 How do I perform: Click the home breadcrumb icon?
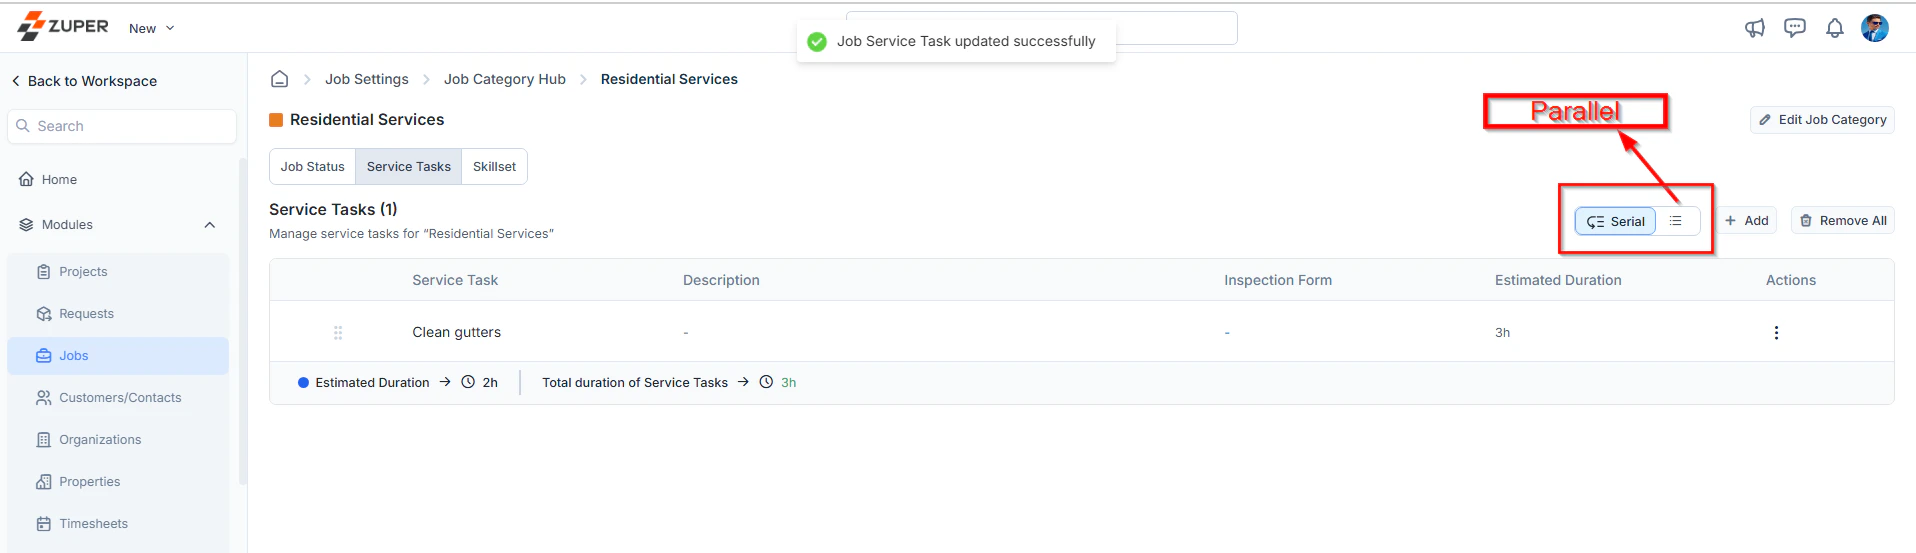pos(280,79)
